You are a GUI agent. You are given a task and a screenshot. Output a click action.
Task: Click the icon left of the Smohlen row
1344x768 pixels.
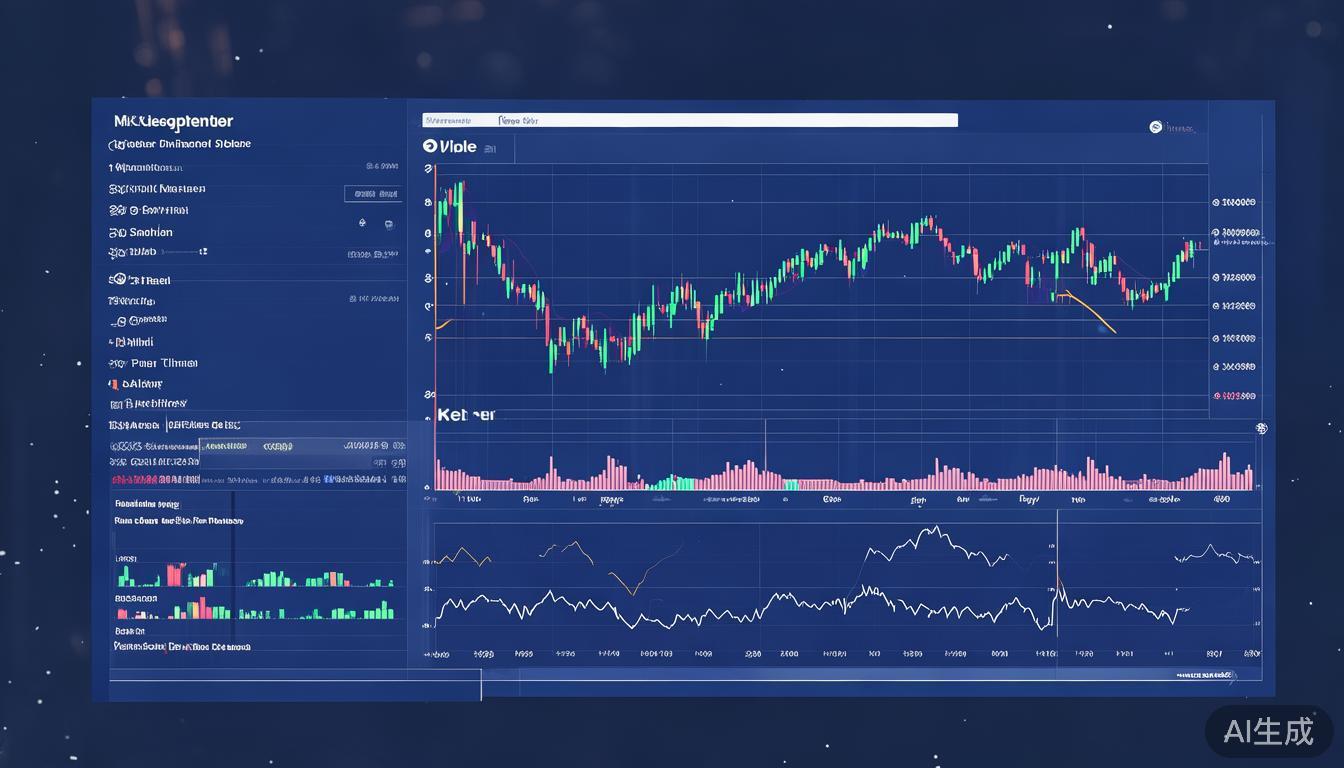click(115, 232)
